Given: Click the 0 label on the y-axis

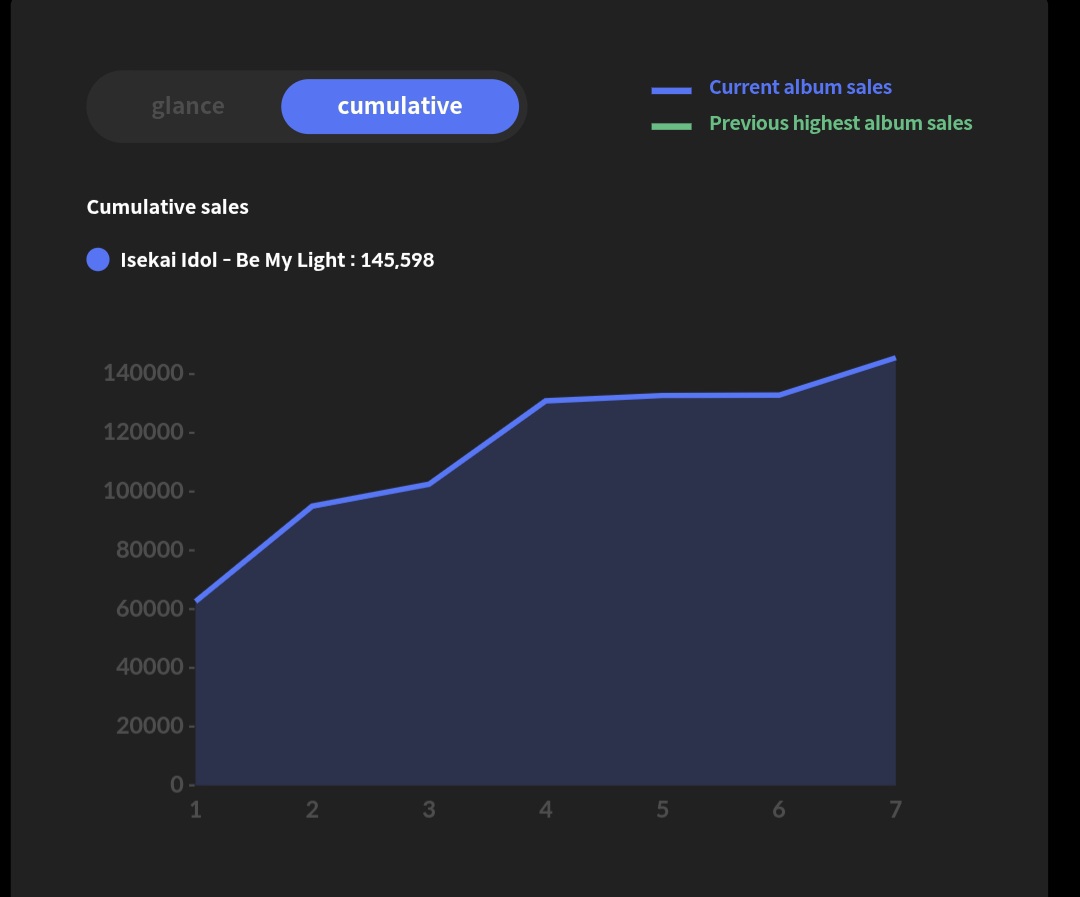Looking at the screenshot, I should [x=177, y=784].
